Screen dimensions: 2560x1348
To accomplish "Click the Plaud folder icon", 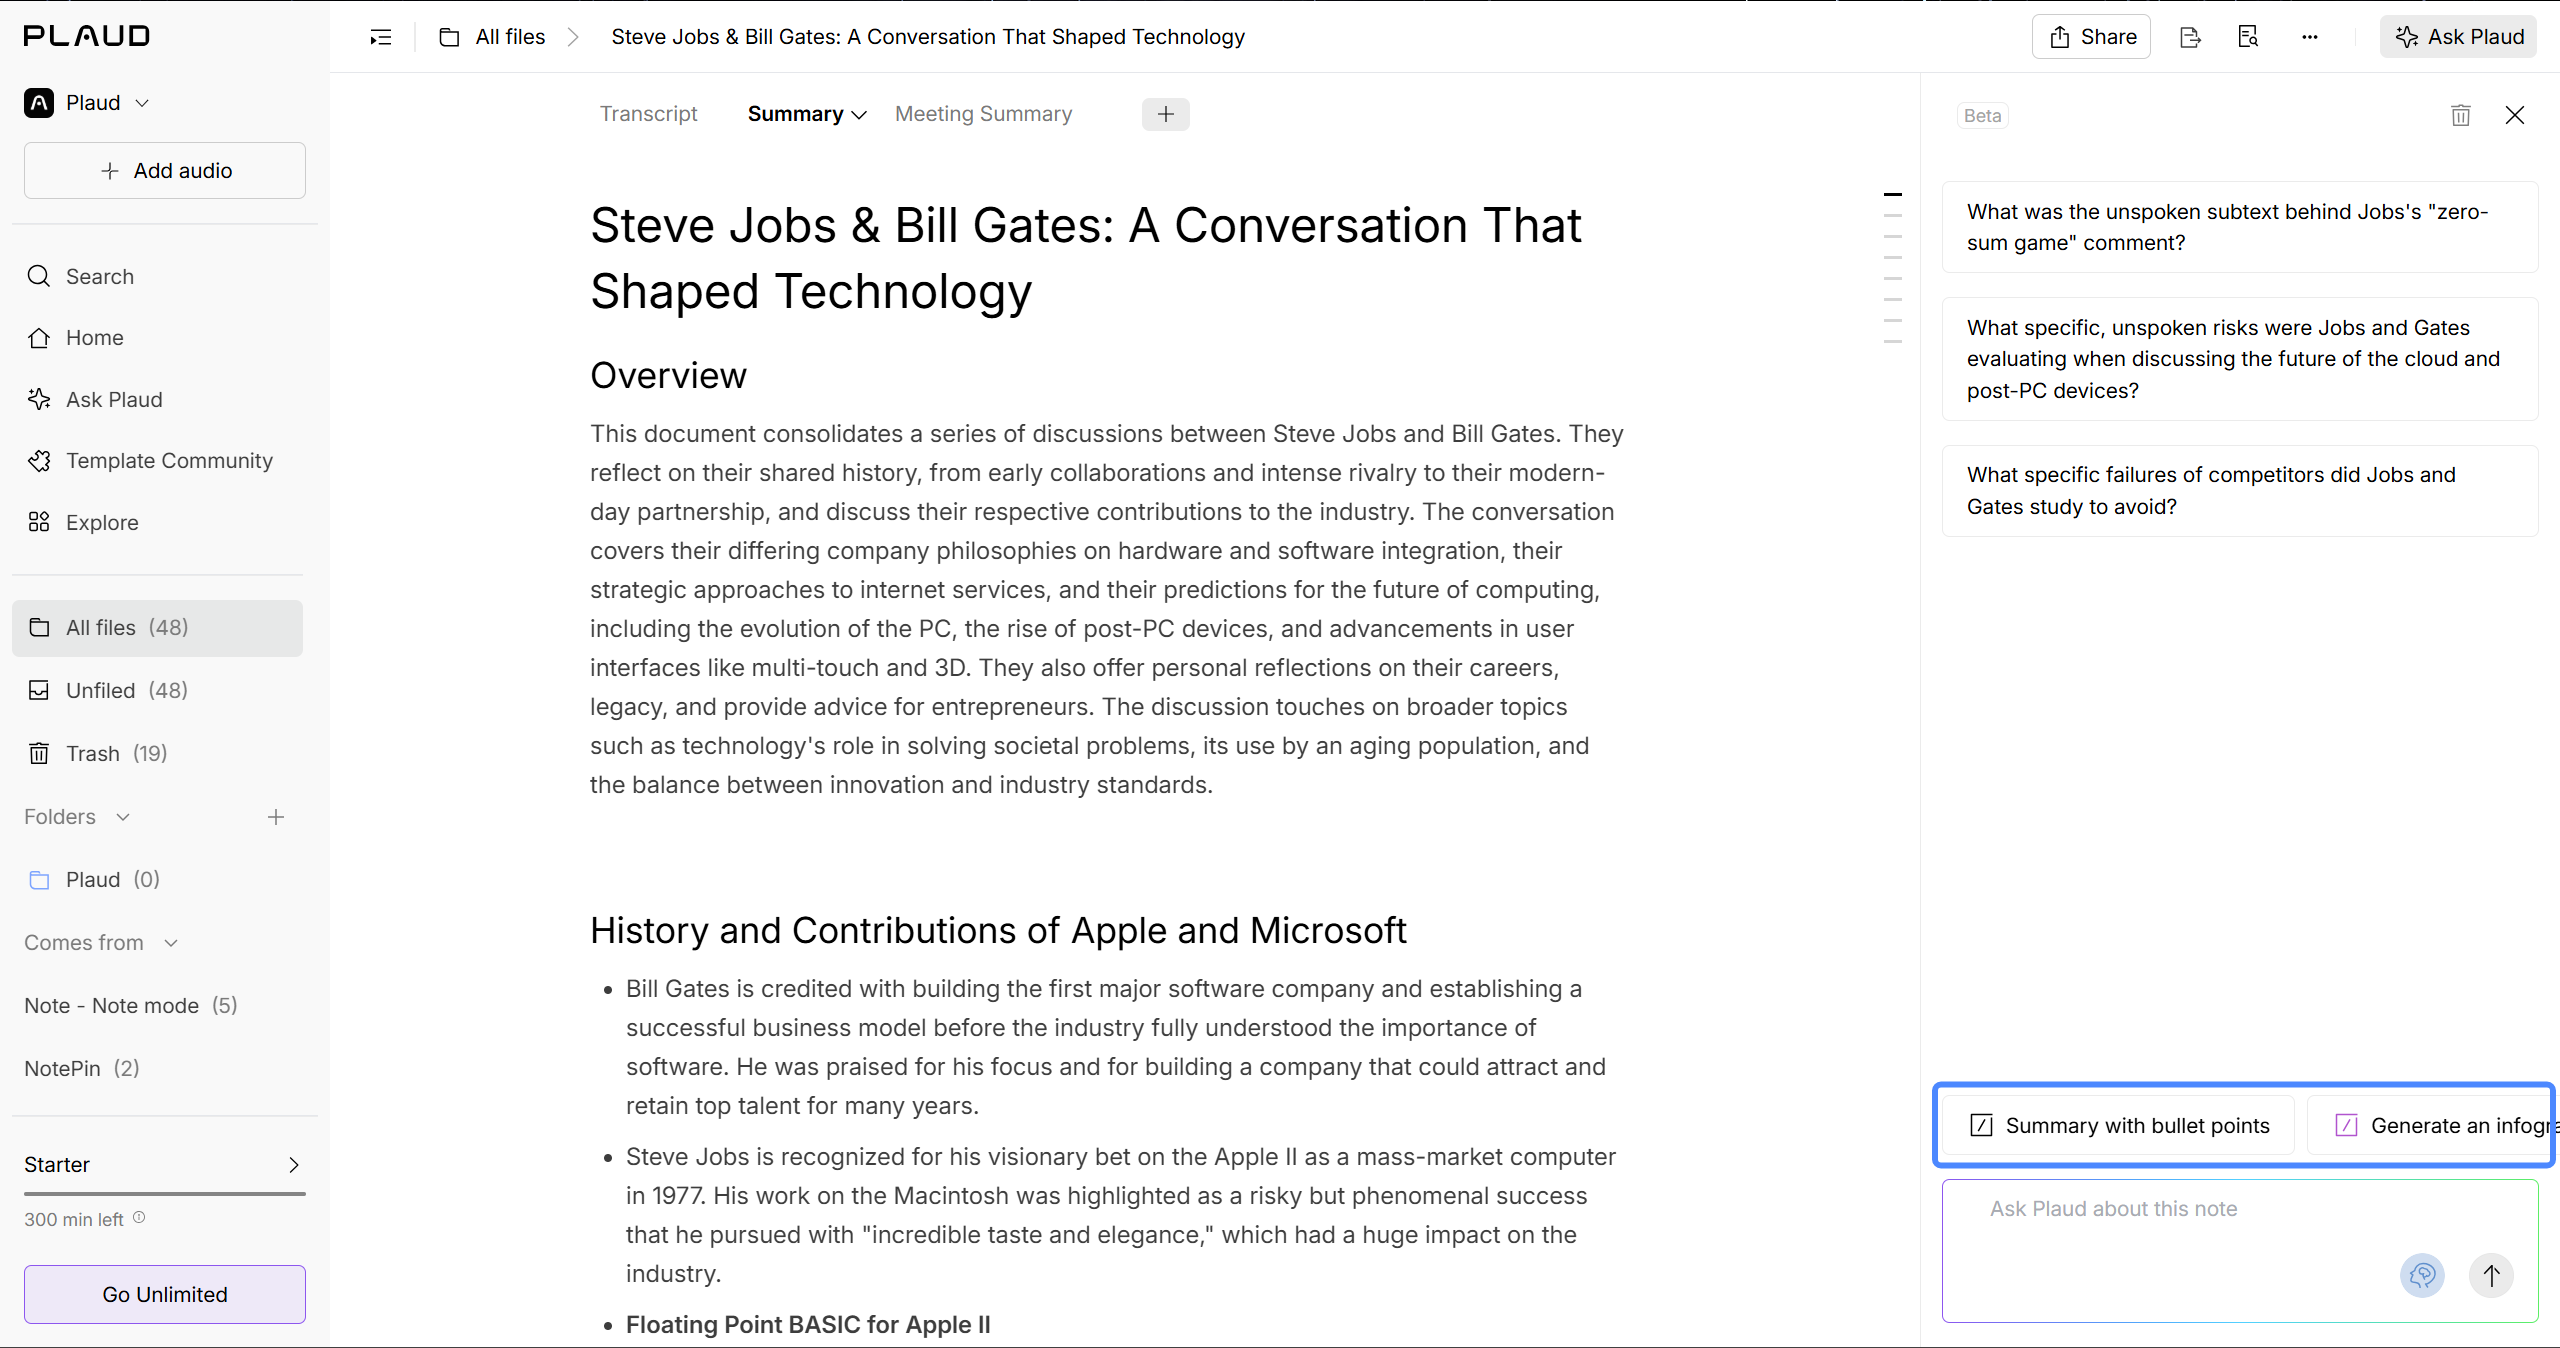I will (x=39, y=880).
